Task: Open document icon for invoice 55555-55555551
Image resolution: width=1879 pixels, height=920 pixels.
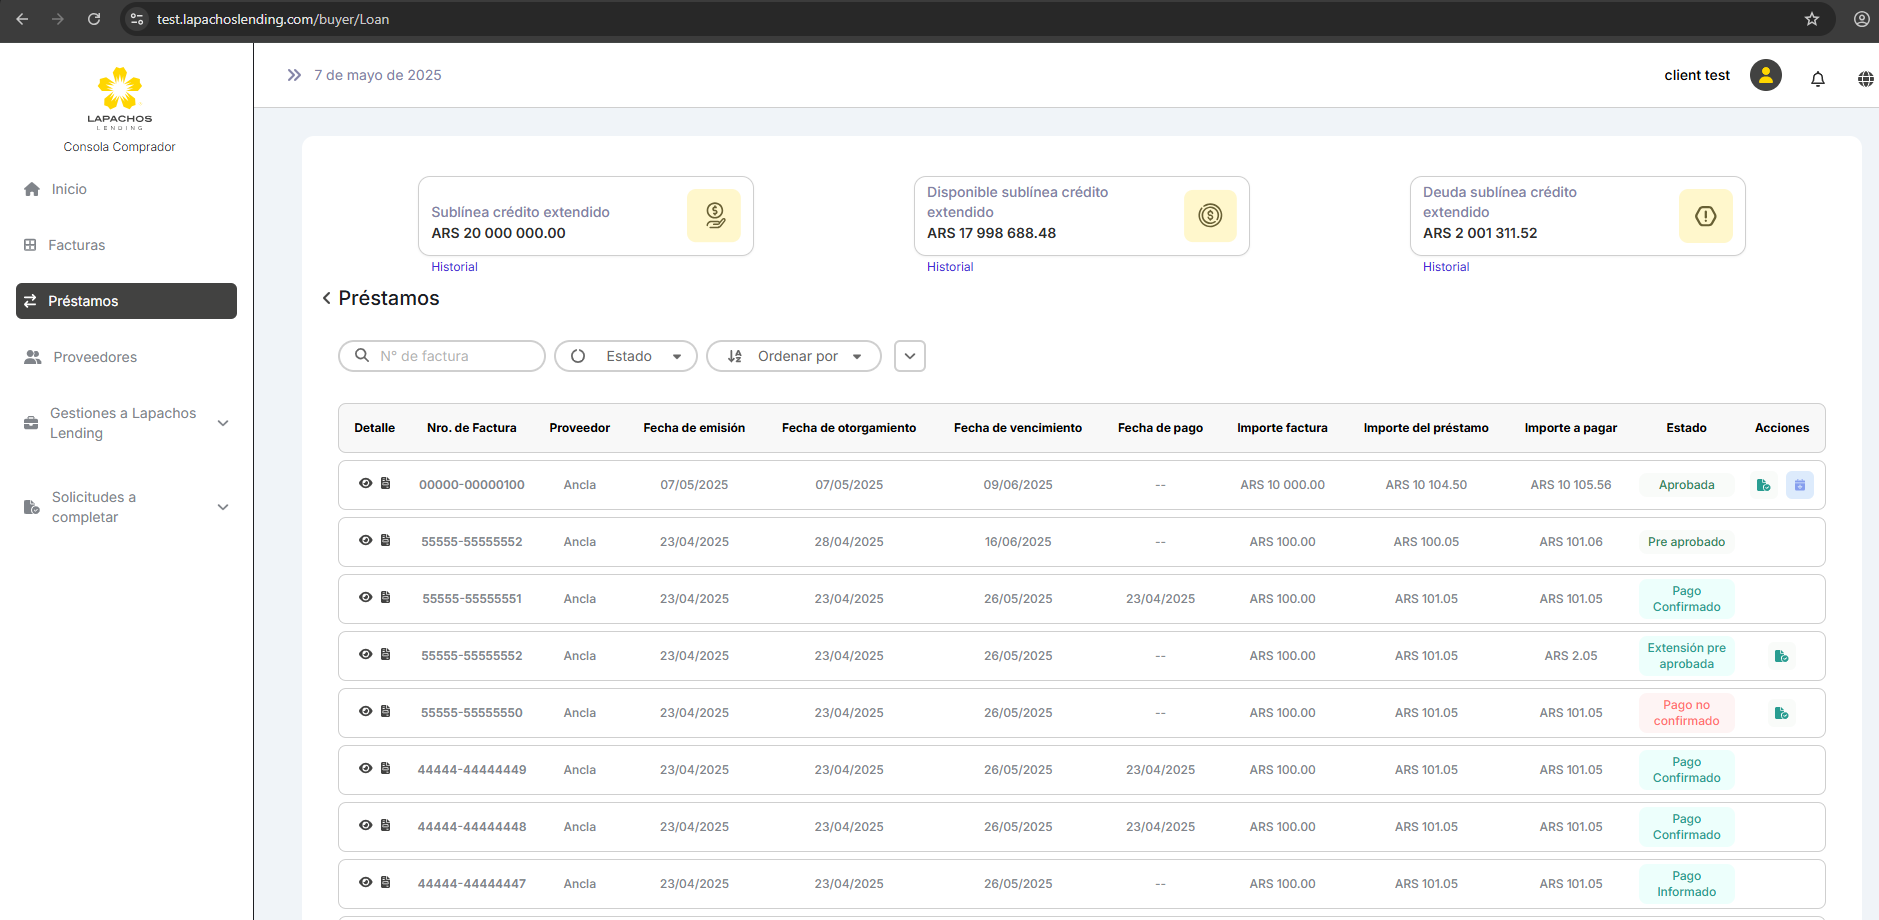Action: click(x=385, y=598)
